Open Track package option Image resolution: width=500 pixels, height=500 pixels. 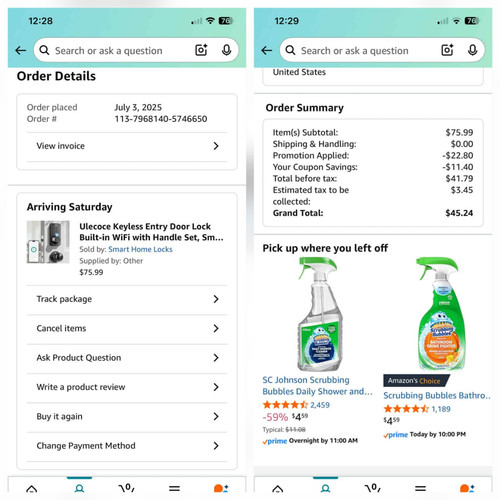point(127,299)
